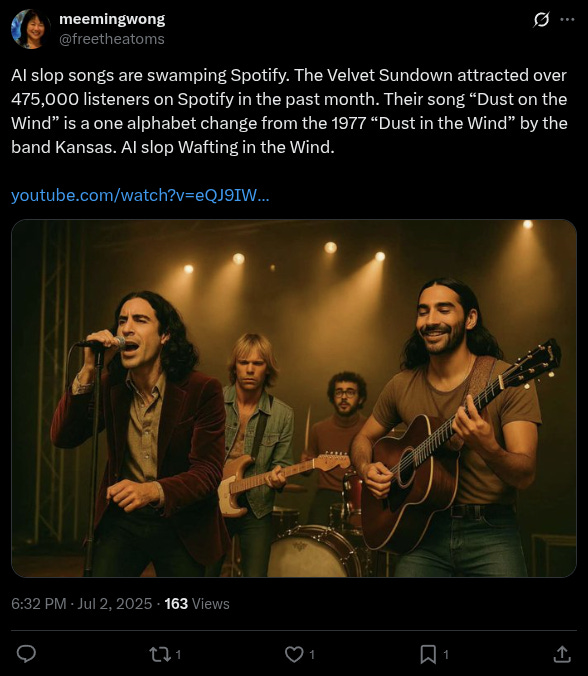Click the singer holding the microphone in photo
The image size is (588, 676).
(142, 433)
